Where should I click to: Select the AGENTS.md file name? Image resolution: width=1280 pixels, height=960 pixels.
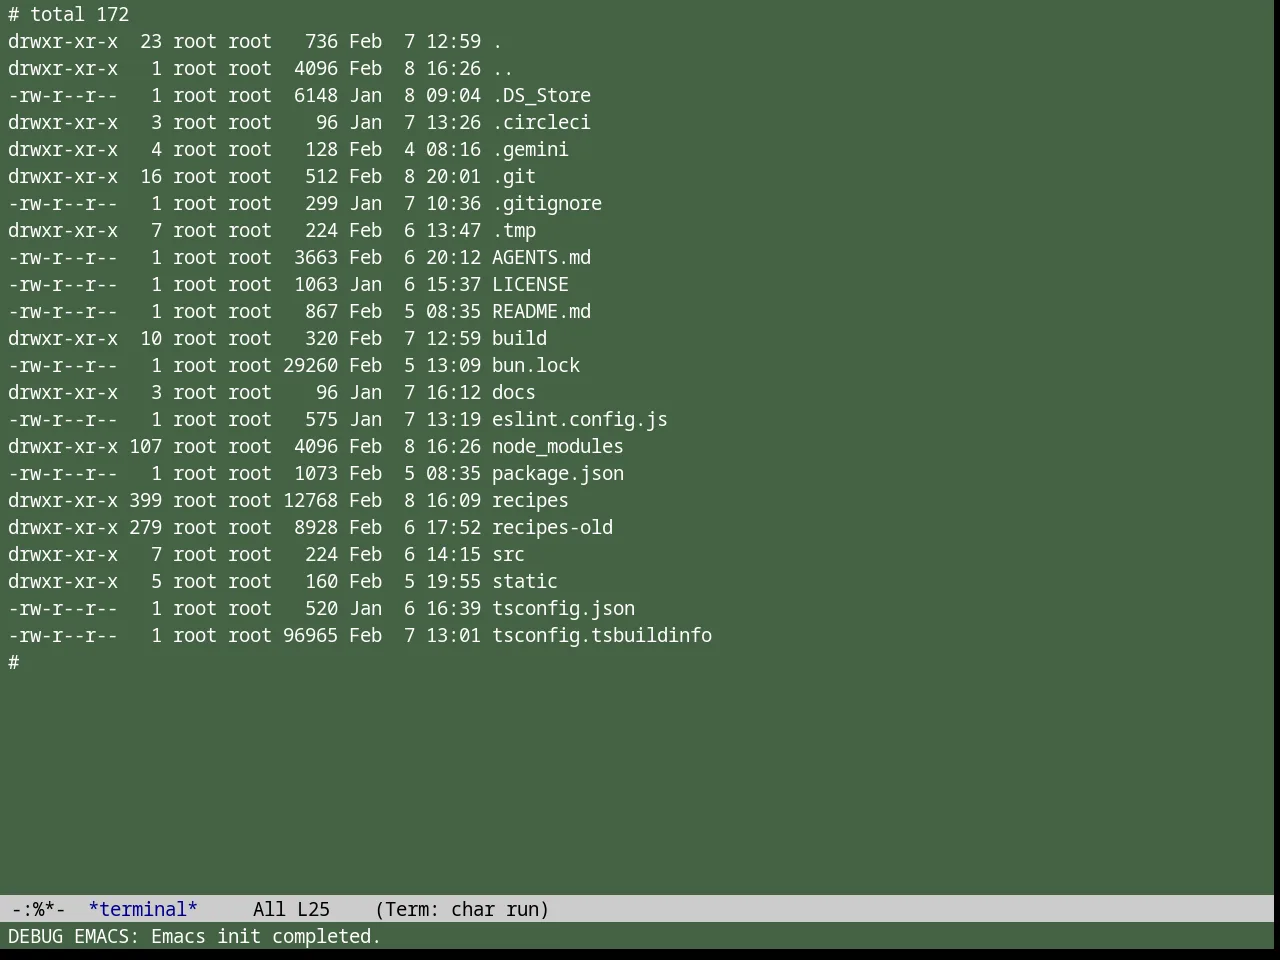[541, 258]
